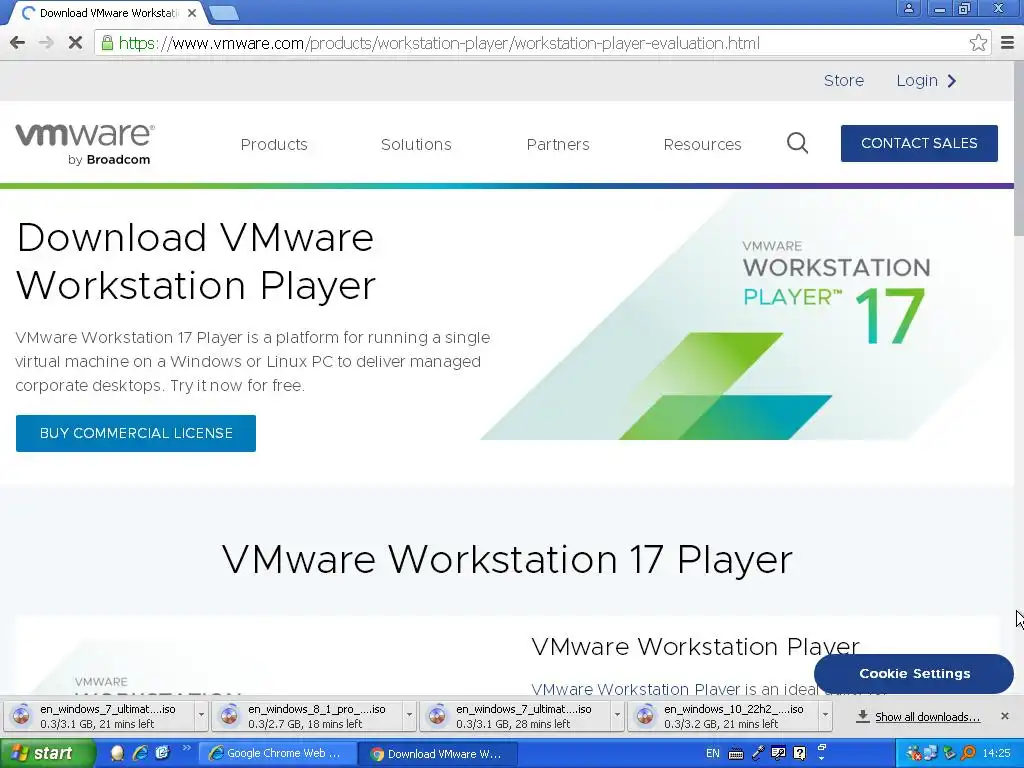1024x768 pixels.
Task: Stop loading the page
Action: (x=75, y=43)
